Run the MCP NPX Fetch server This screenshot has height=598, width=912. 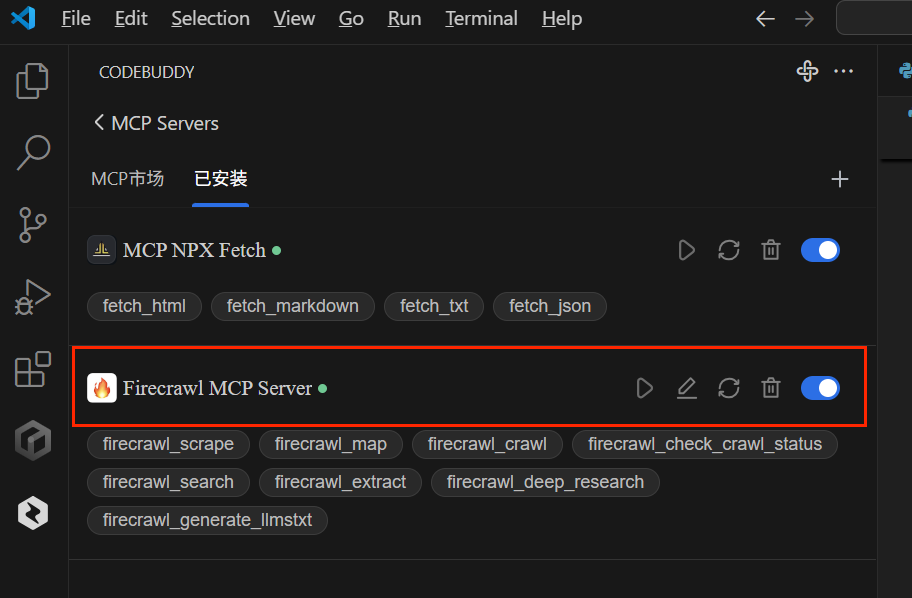pos(686,250)
